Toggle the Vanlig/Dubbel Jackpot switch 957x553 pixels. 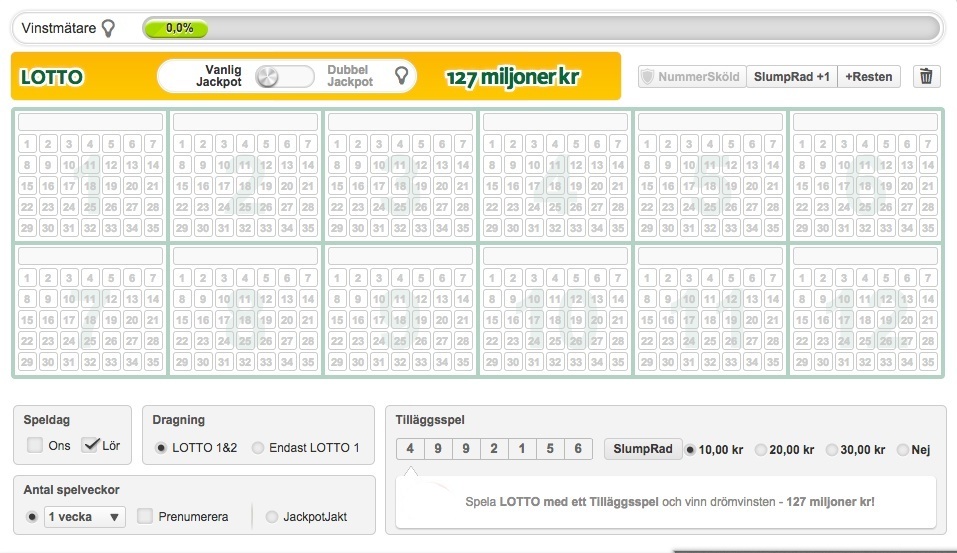284,76
